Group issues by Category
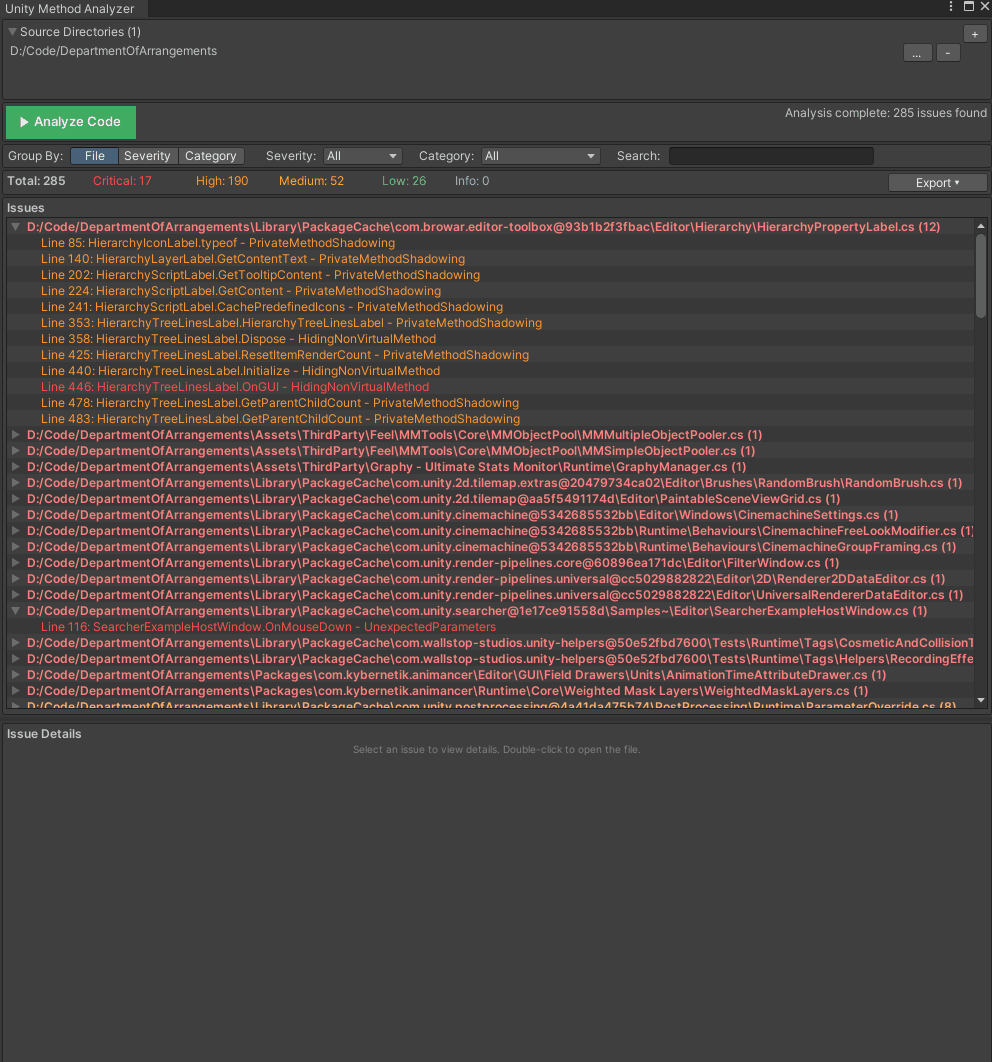 click(x=210, y=156)
